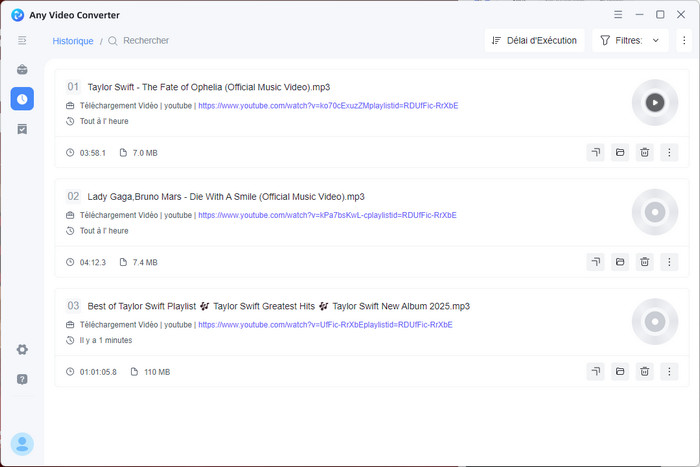
Task: Delete the Taylor Swift Fate of Ophelia entry
Action: (645, 152)
